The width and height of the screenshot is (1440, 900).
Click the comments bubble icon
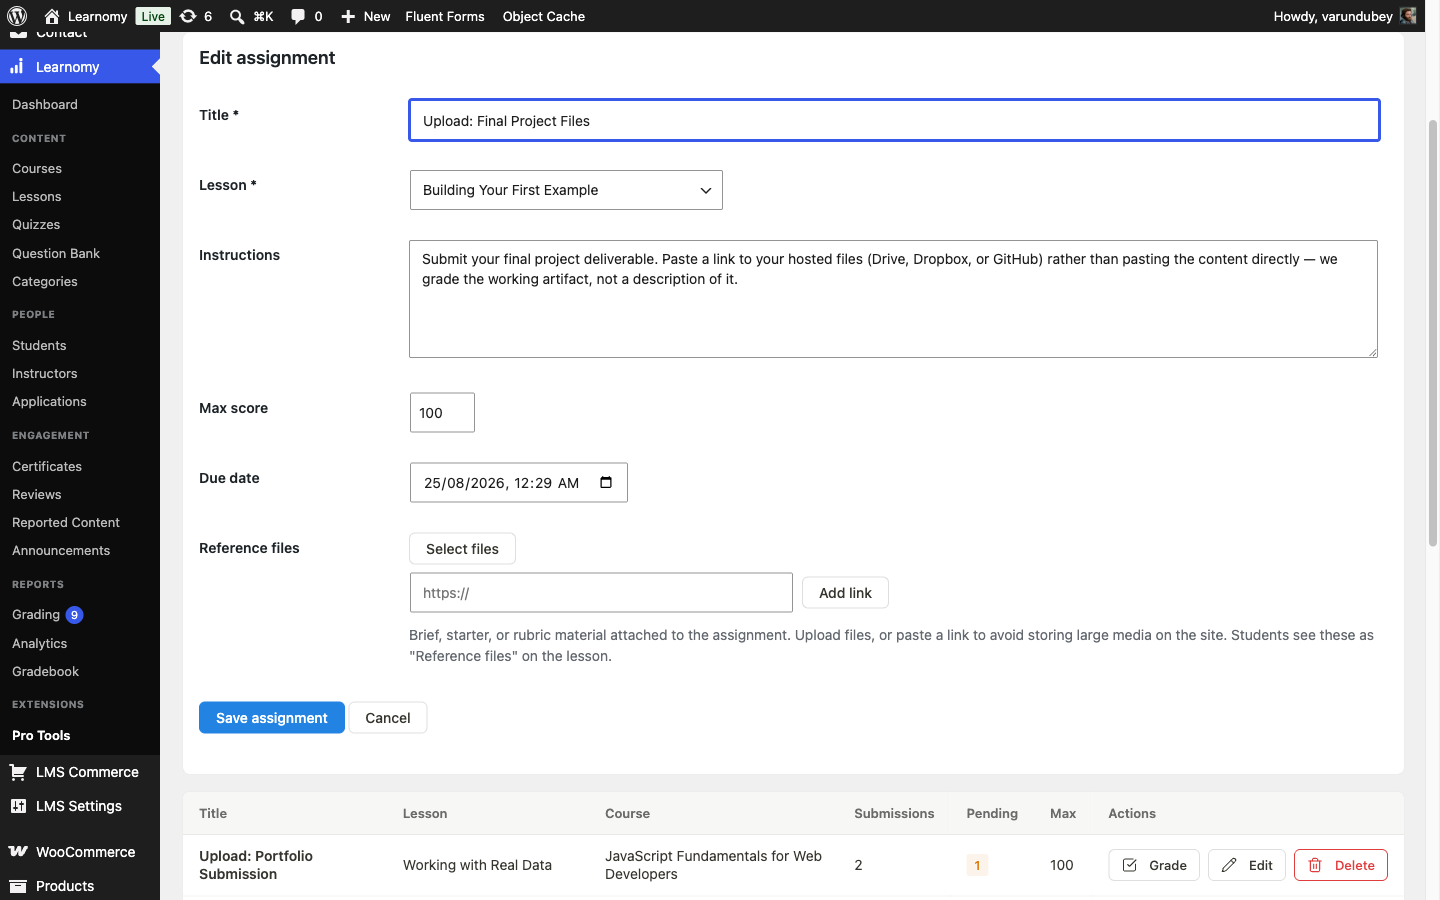click(x=298, y=16)
